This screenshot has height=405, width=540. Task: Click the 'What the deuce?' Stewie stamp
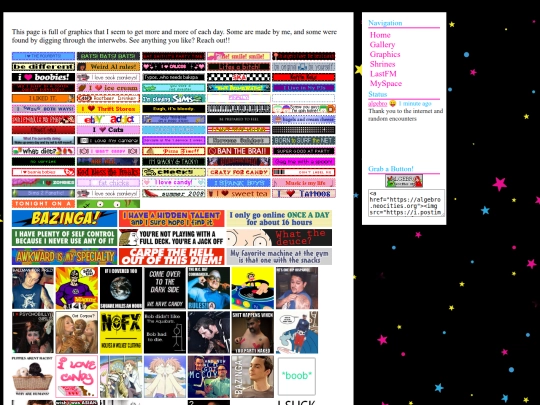pyautogui.click(x=279, y=237)
